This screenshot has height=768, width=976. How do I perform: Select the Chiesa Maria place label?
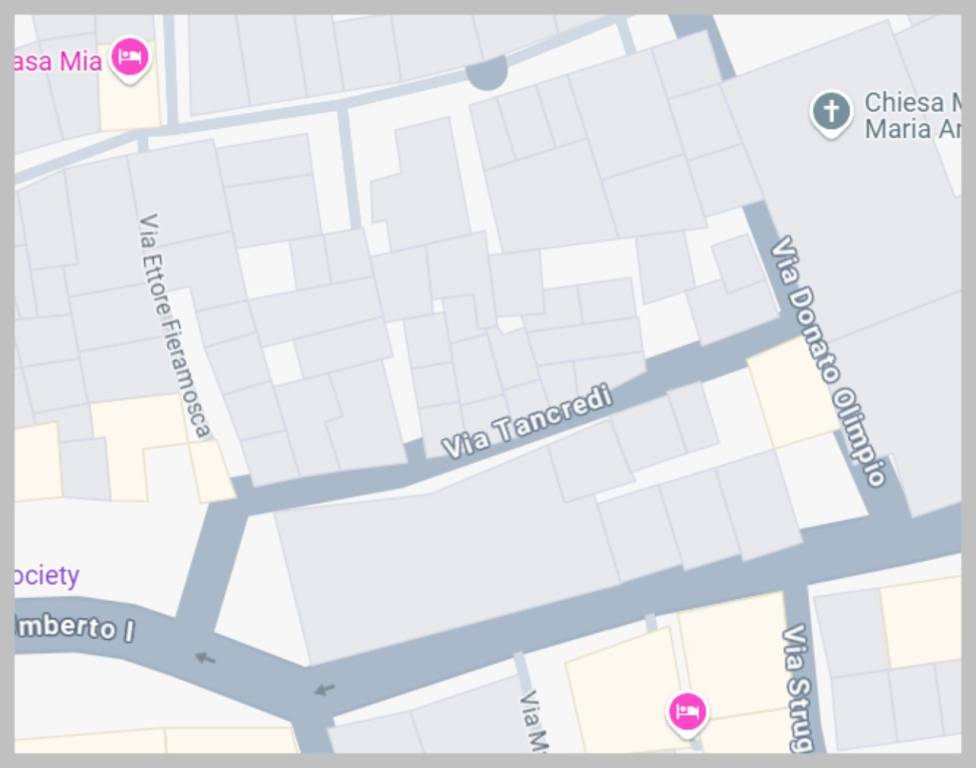pyautogui.click(x=913, y=116)
